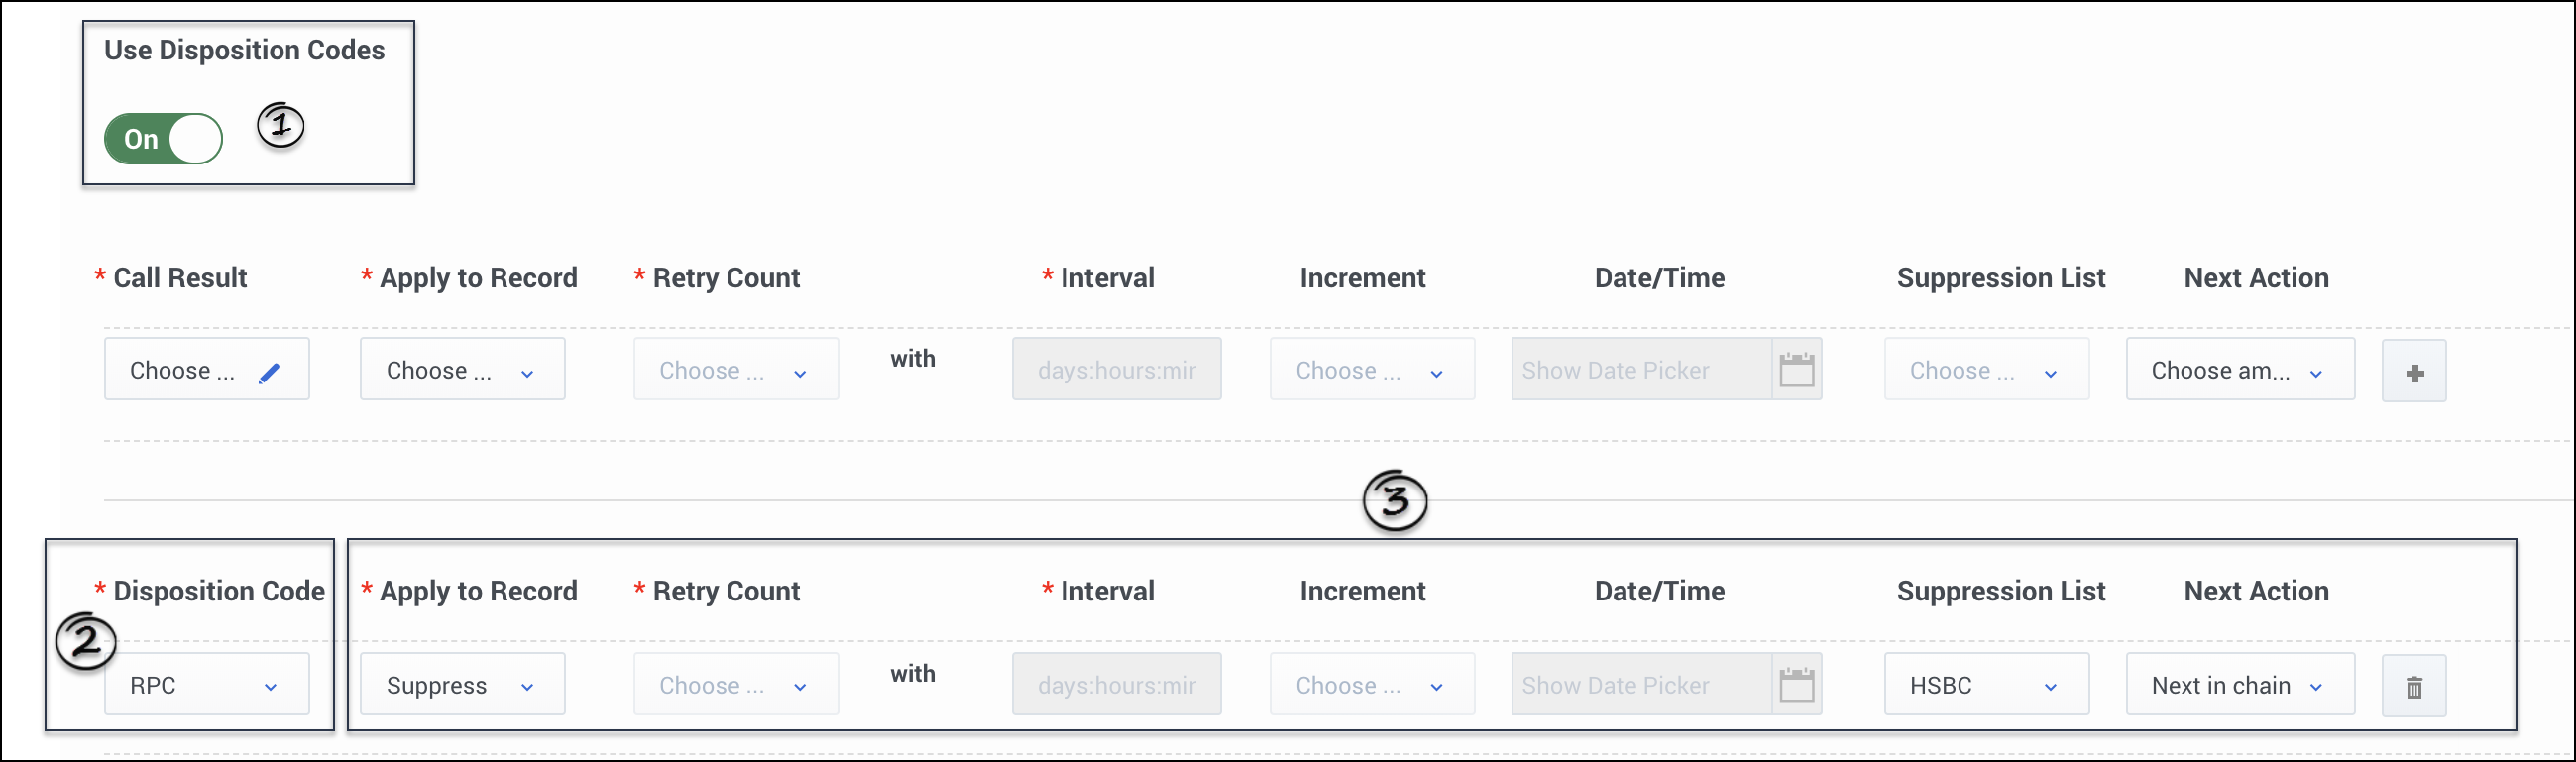
Task: Open first row Retry Count dropdown
Action: (x=735, y=370)
